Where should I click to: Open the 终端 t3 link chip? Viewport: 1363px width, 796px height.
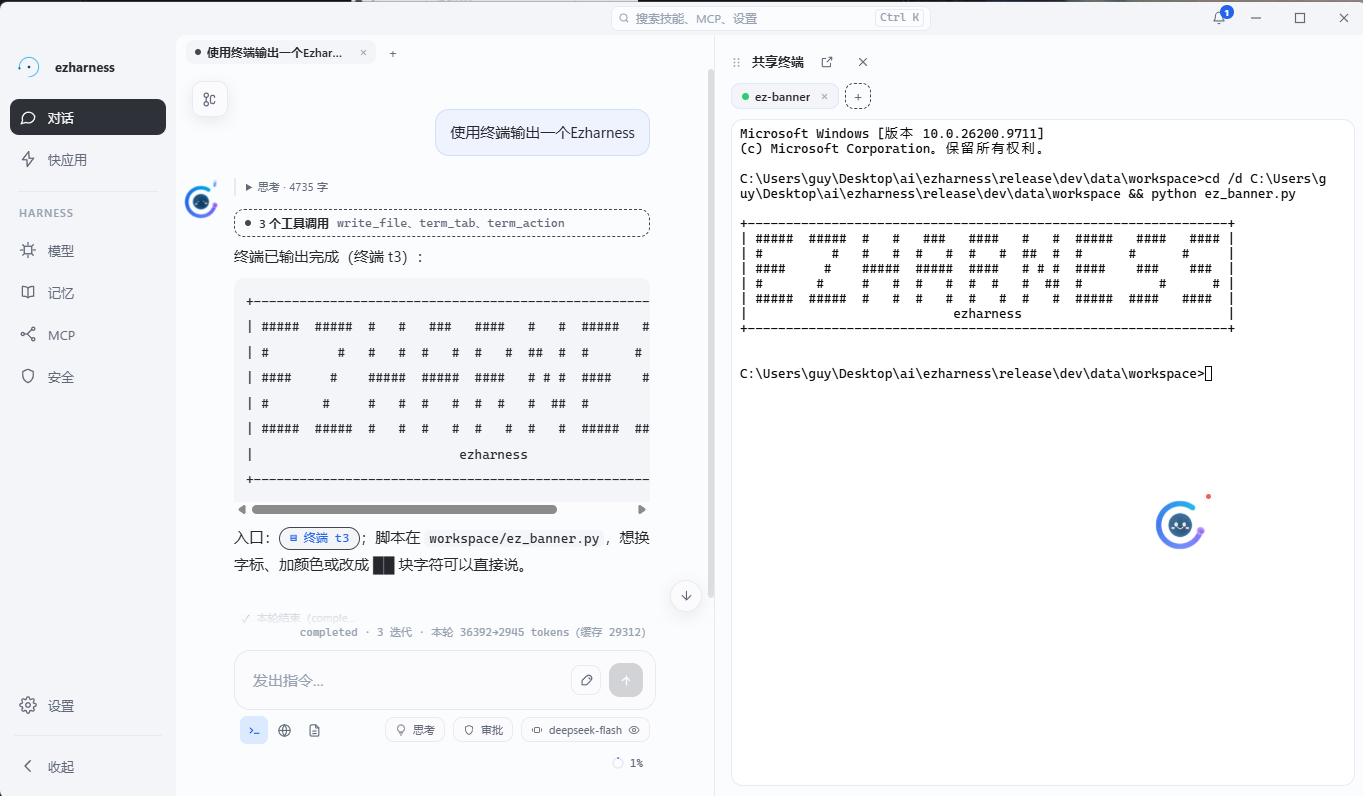point(319,538)
